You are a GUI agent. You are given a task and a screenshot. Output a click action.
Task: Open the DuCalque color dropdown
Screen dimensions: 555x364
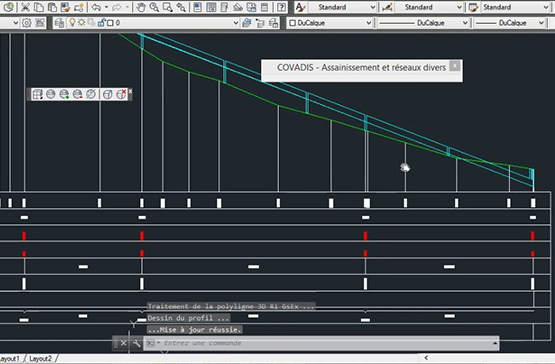(x=330, y=23)
